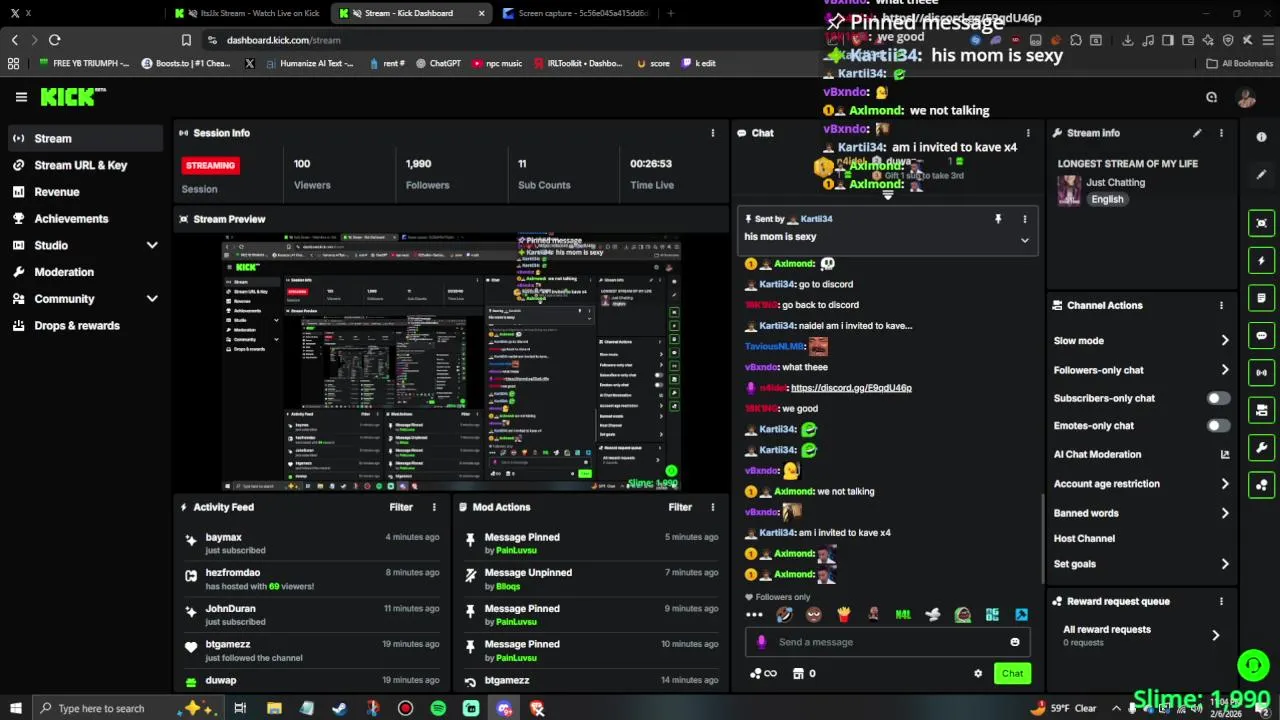Open File Explorer from the taskbar
Viewport: 1280px width, 720px height.
(x=274, y=708)
